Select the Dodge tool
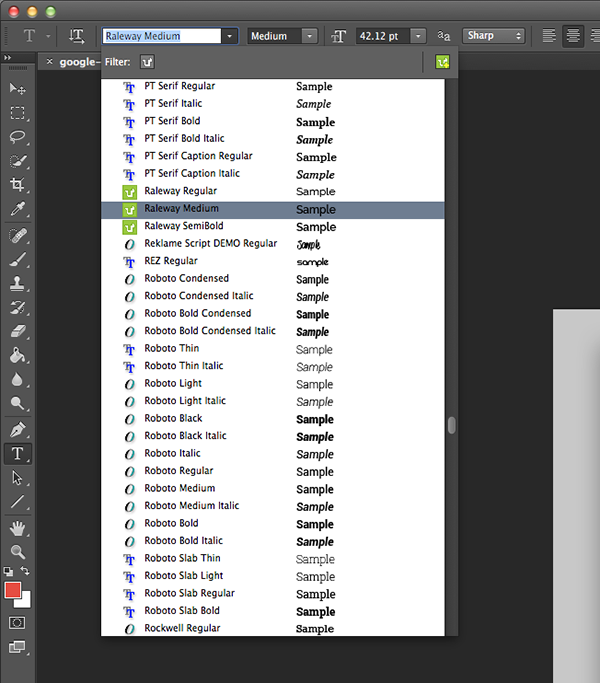The width and height of the screenshot is (600, 683). point(17,403)
